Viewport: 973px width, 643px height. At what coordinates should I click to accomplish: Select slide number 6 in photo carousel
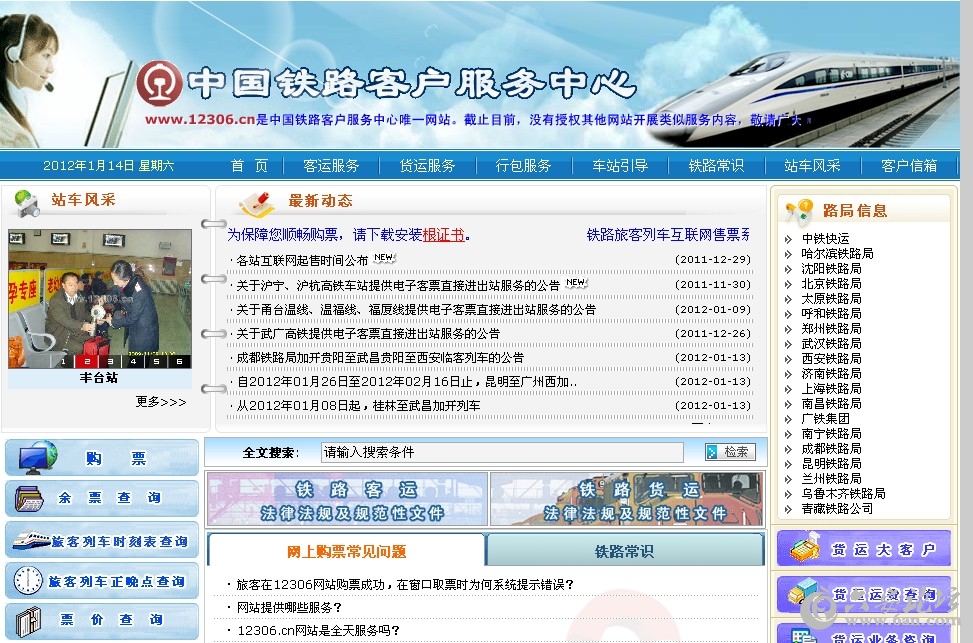click(x=180, y=360)
